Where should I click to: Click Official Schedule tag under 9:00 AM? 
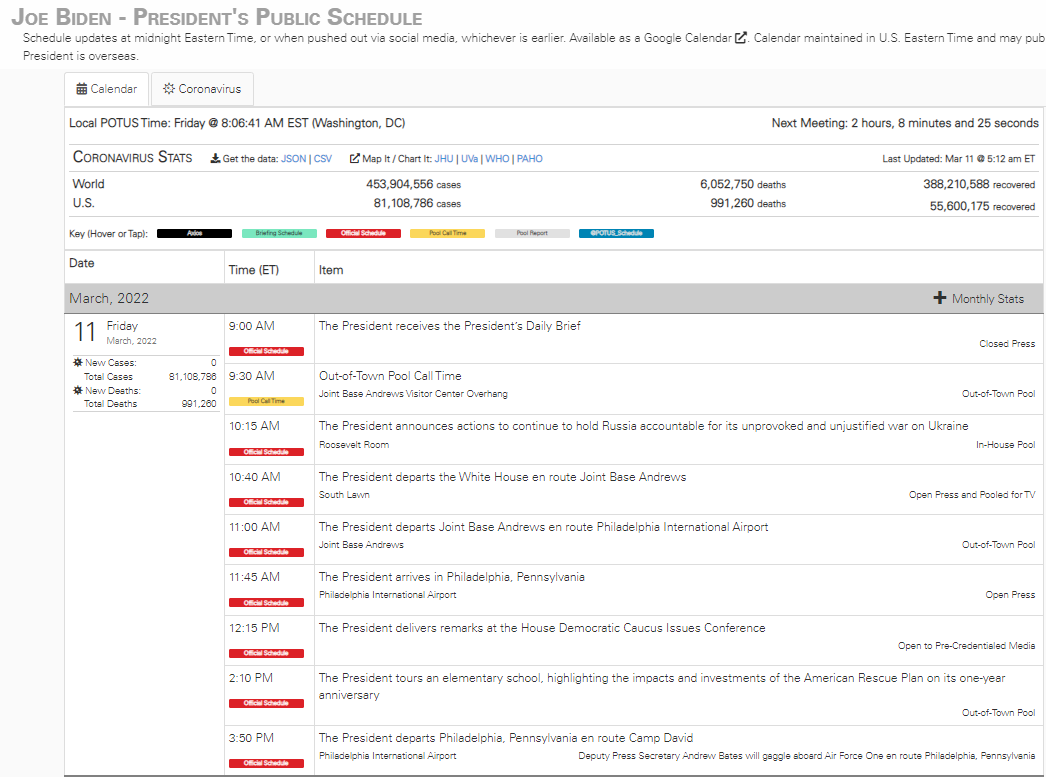(x=266, y=351)
